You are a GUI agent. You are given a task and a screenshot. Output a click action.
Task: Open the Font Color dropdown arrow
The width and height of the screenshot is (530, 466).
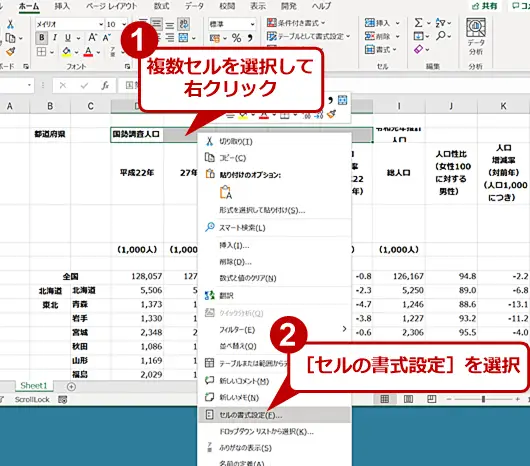coord(98,52)
